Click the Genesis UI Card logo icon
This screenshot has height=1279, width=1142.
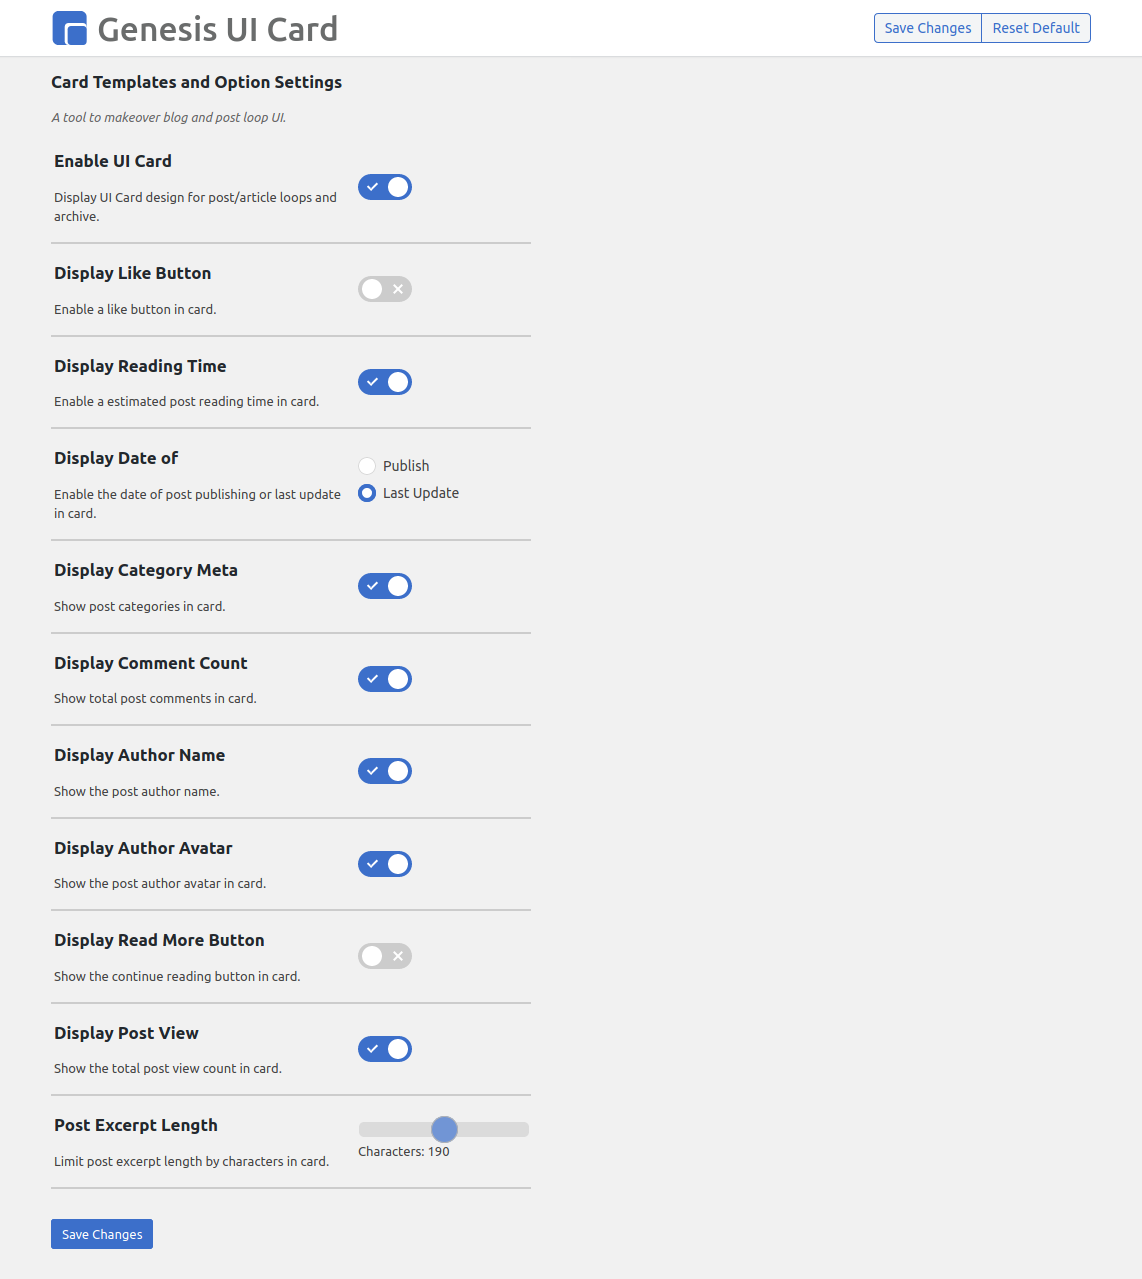pos(70,29)
